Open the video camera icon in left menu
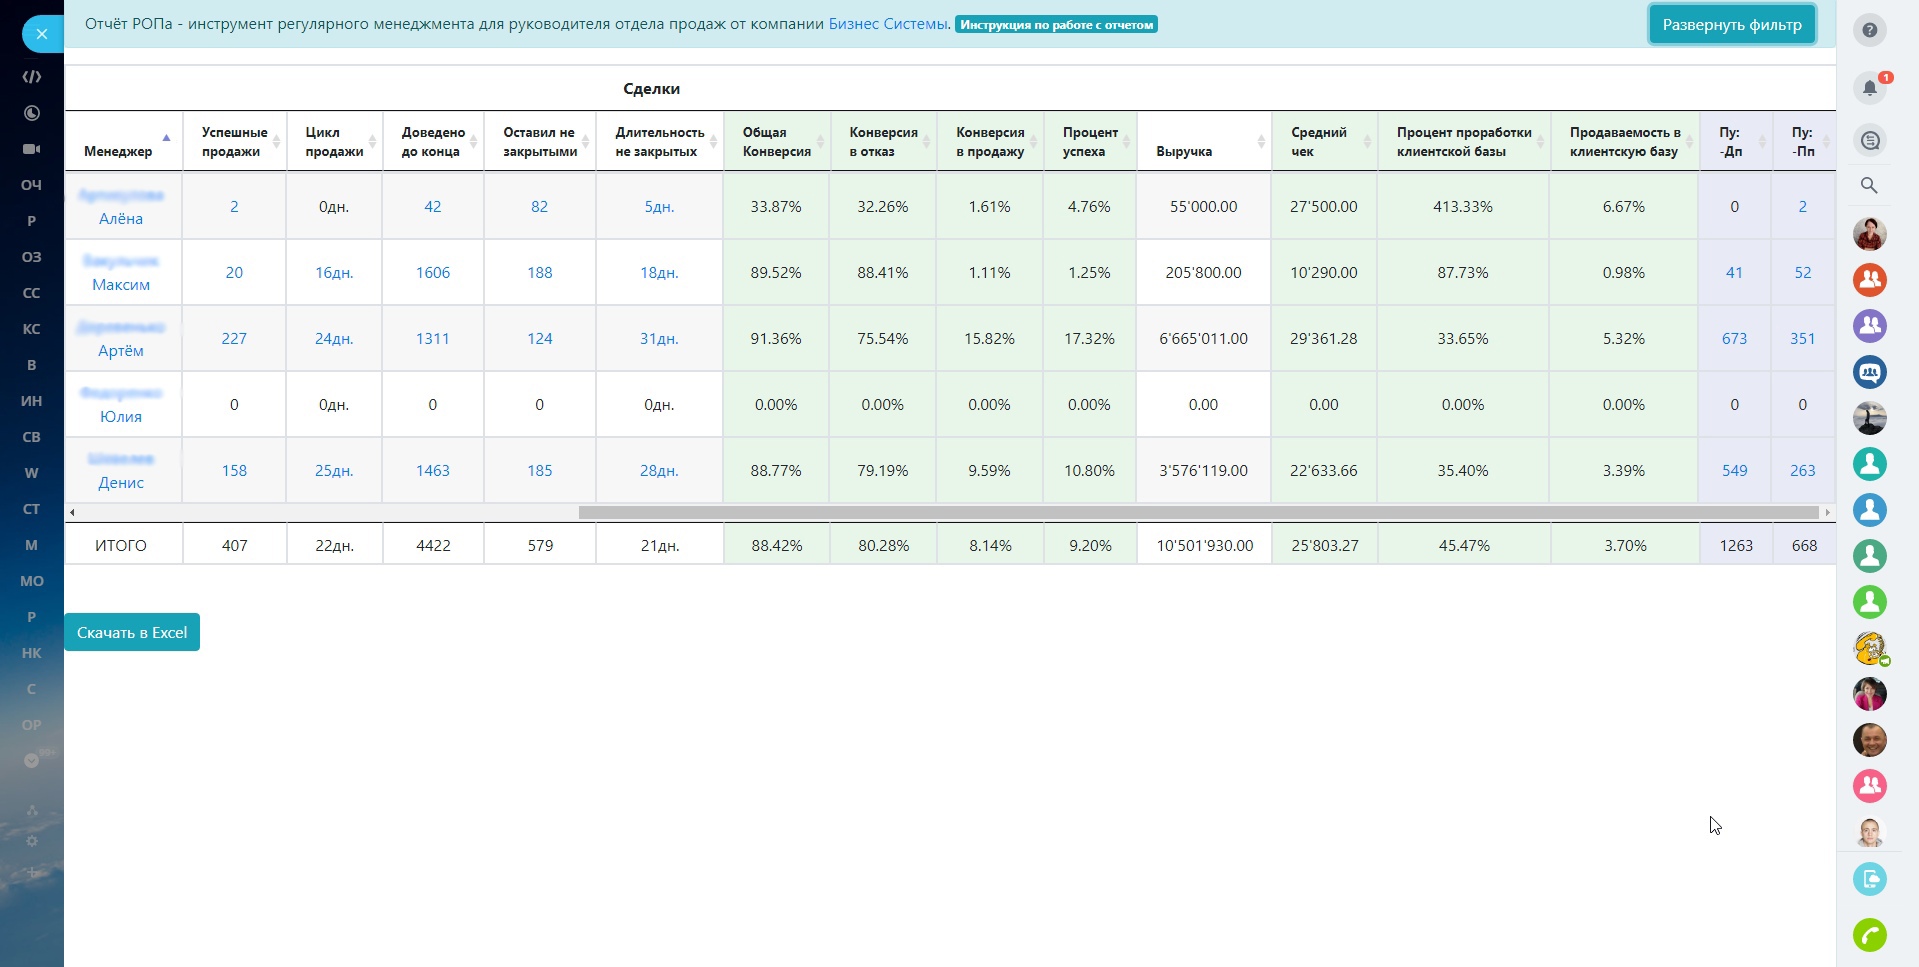The width and height of the screenshot is (1919, 967). [x=32, y=149]
